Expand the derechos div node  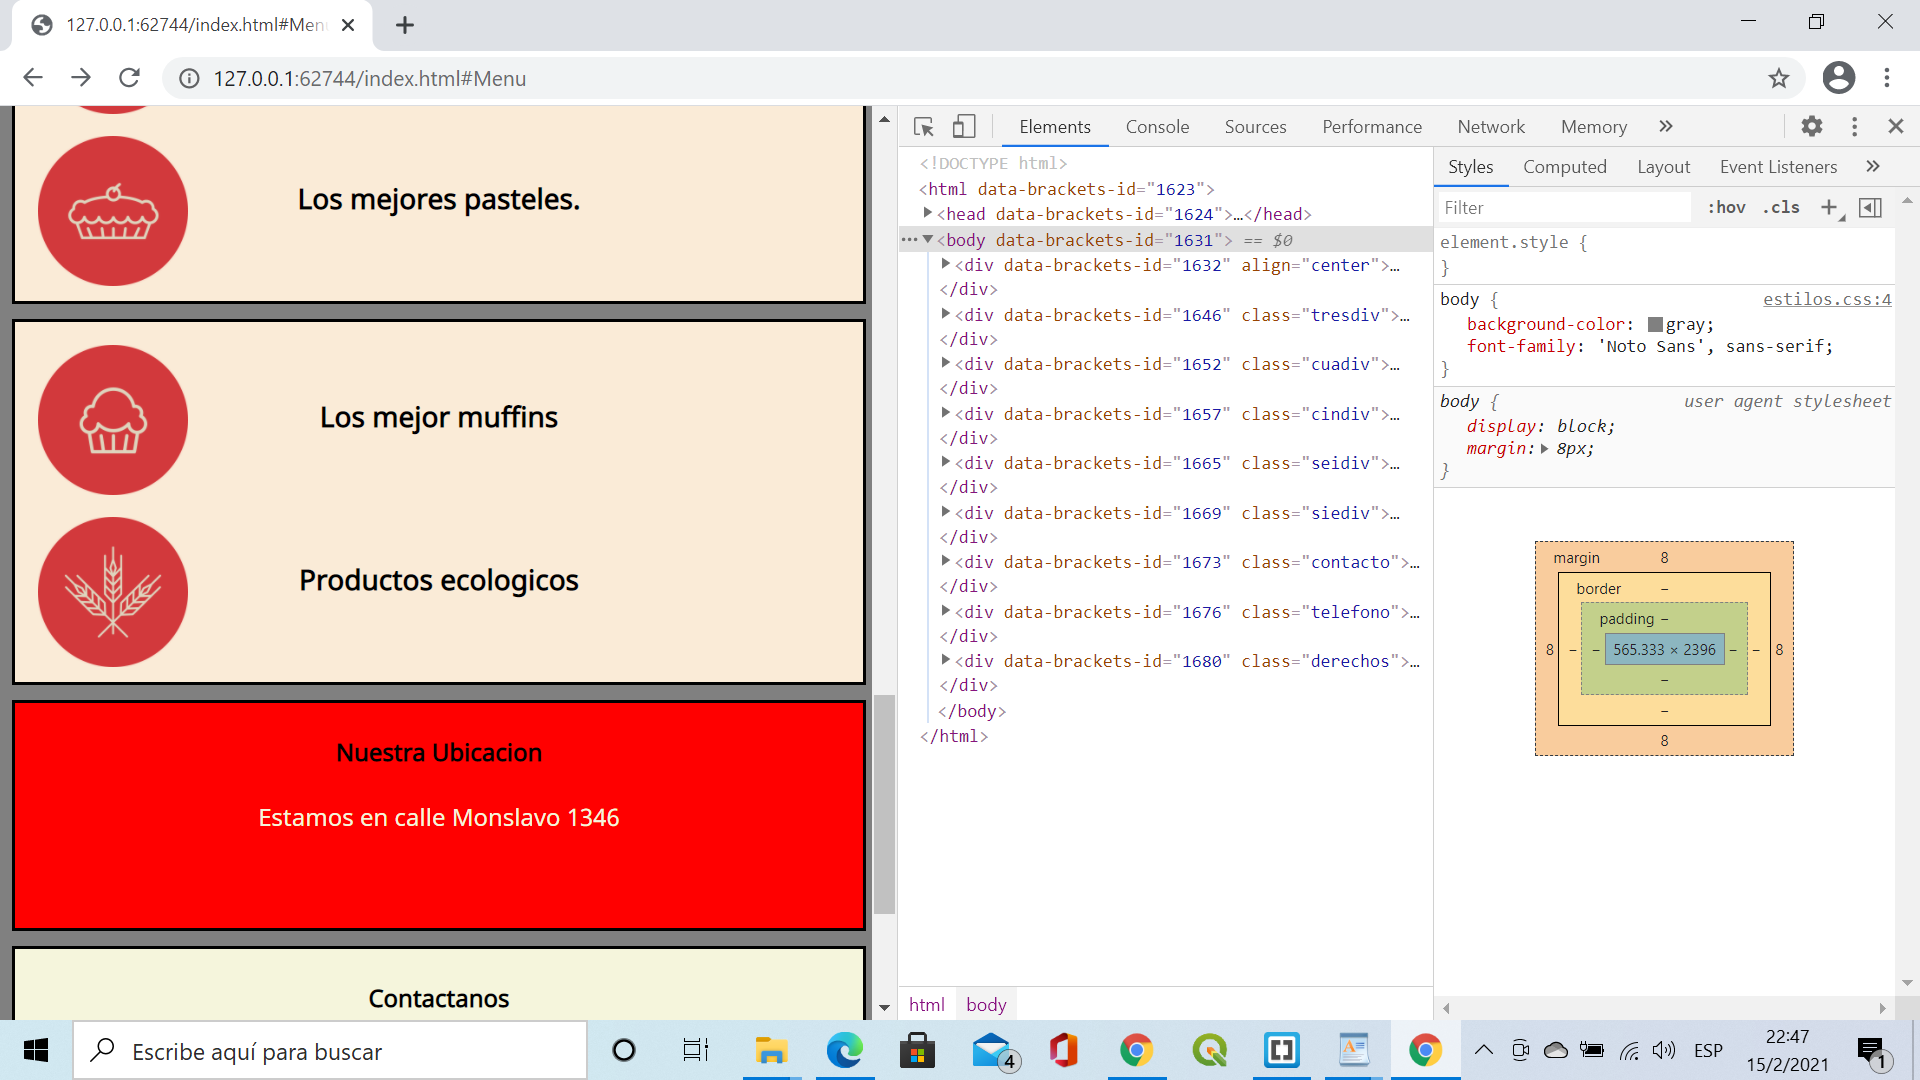[x=945, y=660]
